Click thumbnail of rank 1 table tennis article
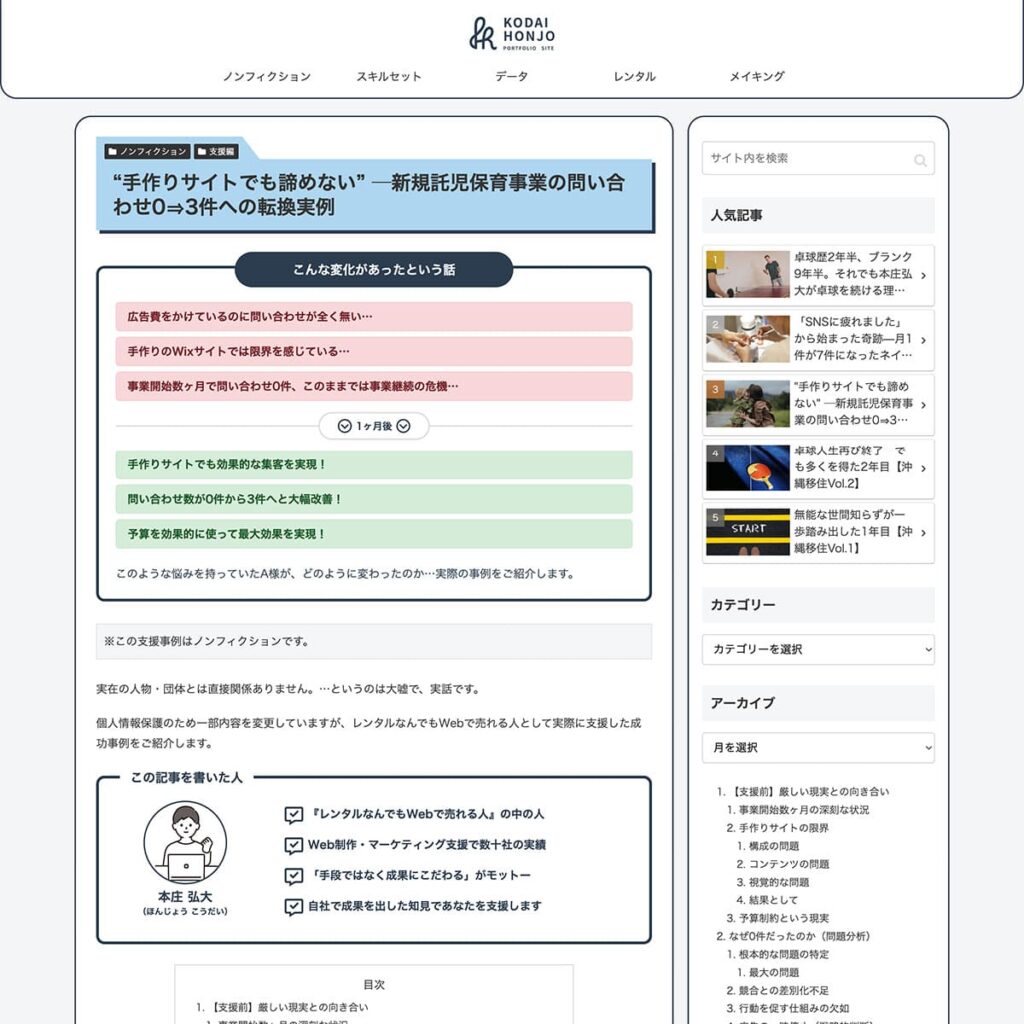The width and height of the screenshot is (1024, 1024). (x=748, y=274)
